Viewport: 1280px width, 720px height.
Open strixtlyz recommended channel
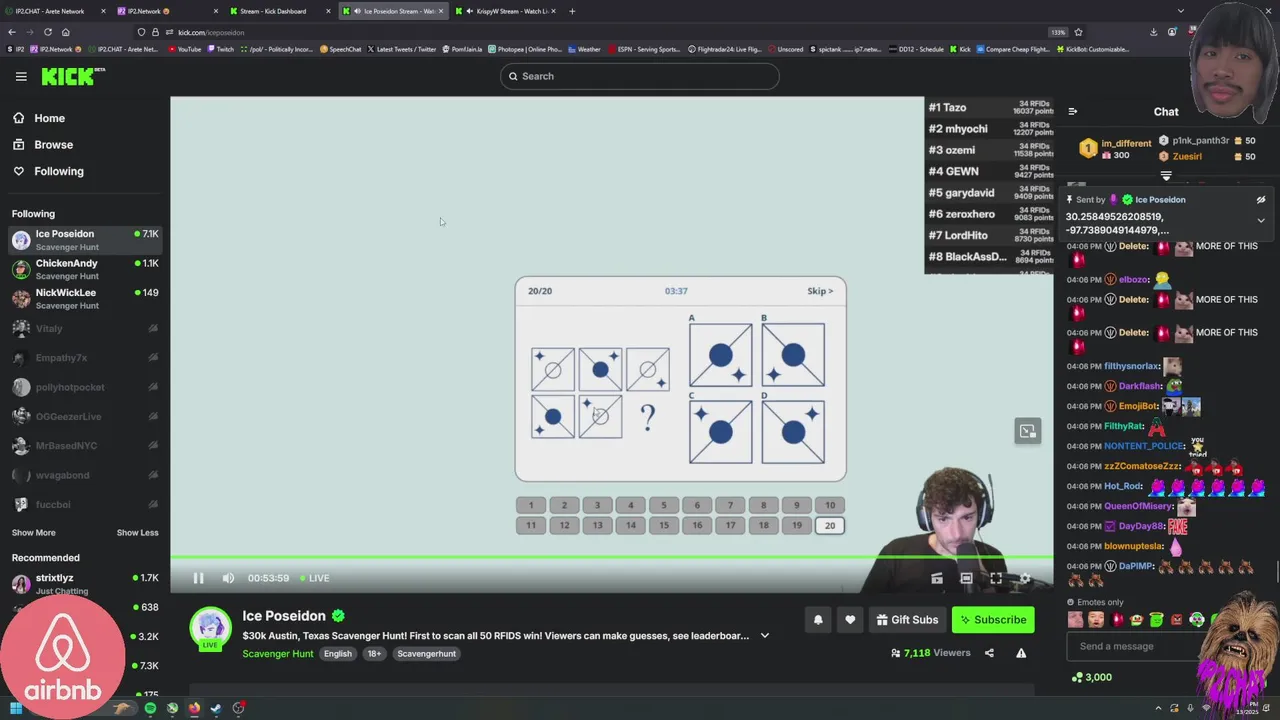(x=85, y=583)
